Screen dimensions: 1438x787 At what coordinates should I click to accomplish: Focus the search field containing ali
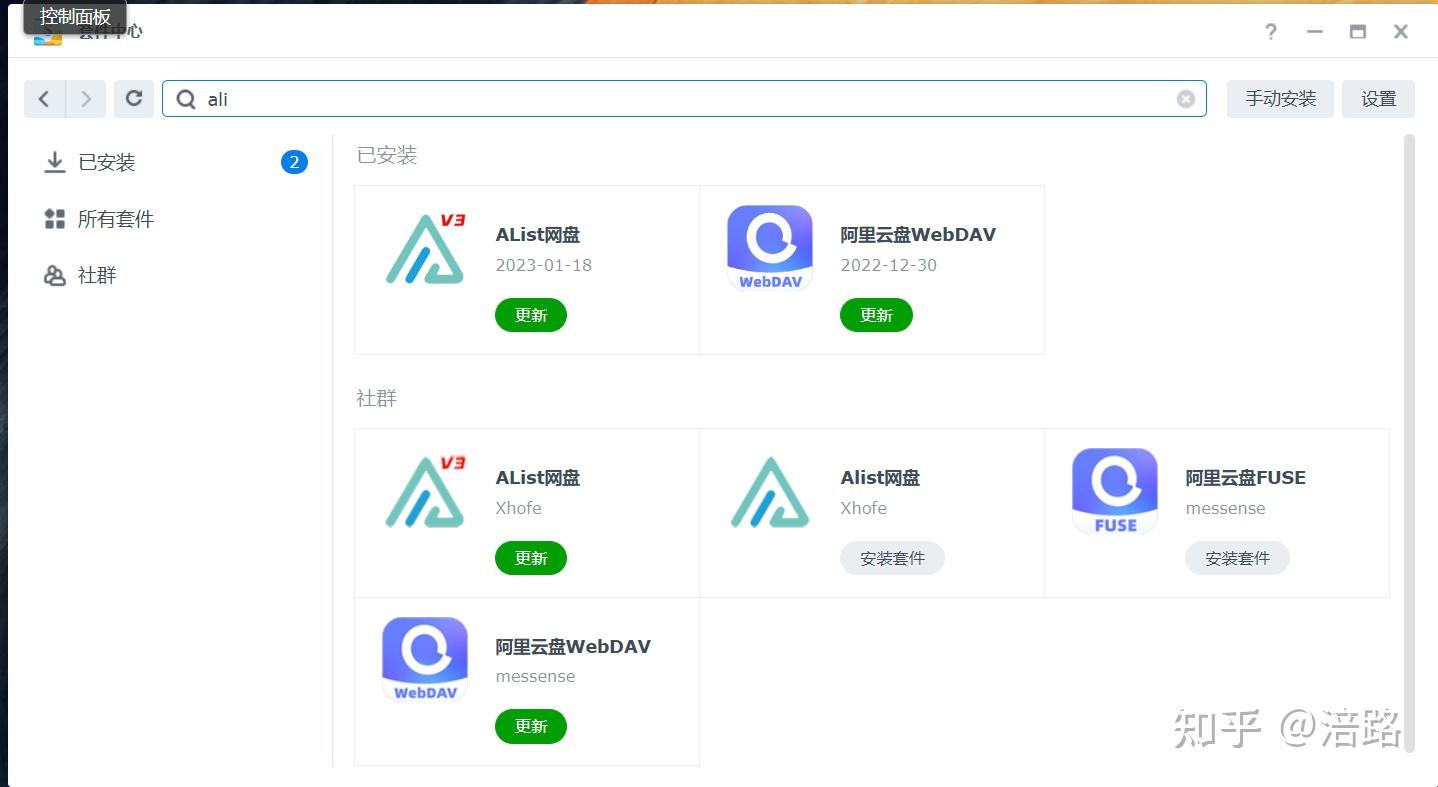coord(684,99)
